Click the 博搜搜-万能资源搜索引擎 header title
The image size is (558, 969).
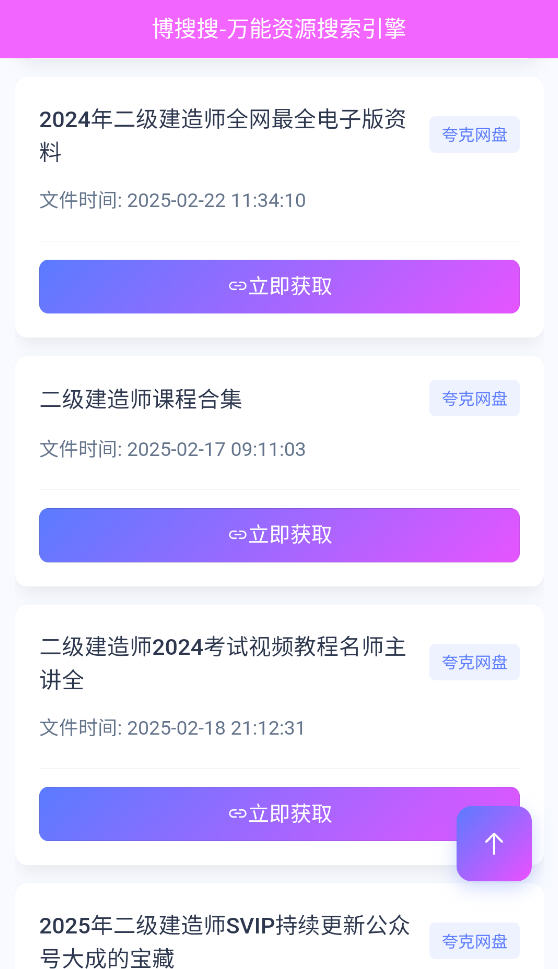tap(279, 28)
